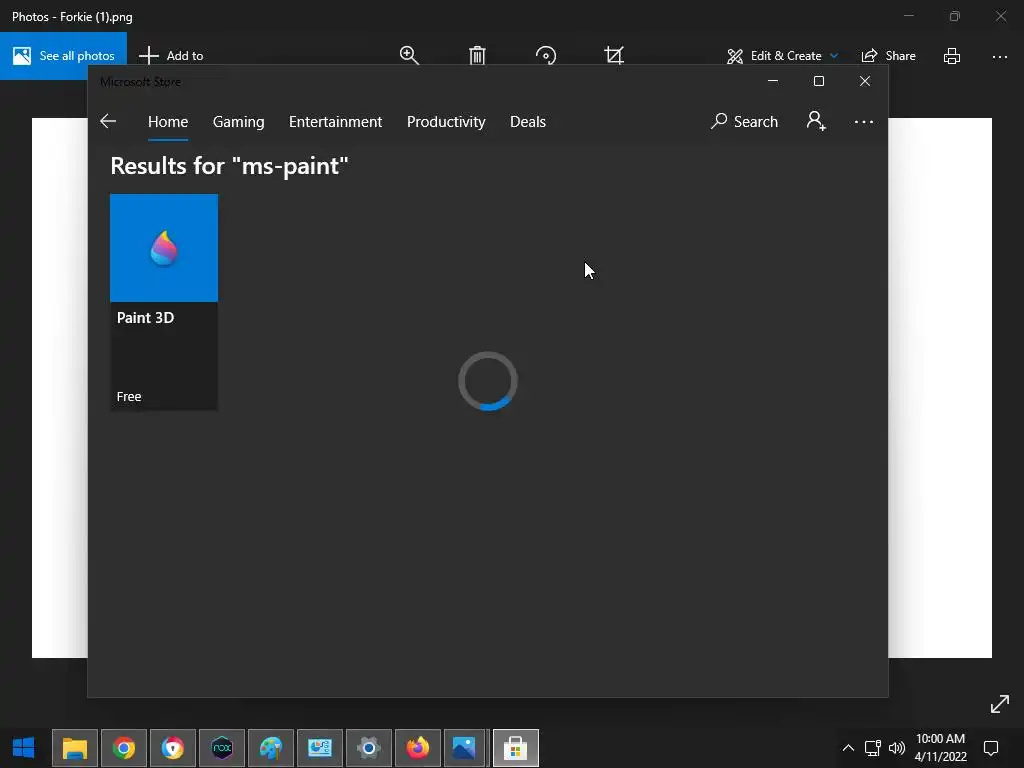The height and width of the screenshot is (768, 1024).
Task: Click the Free price label on Paint 3D
Action: pos(129,396)
